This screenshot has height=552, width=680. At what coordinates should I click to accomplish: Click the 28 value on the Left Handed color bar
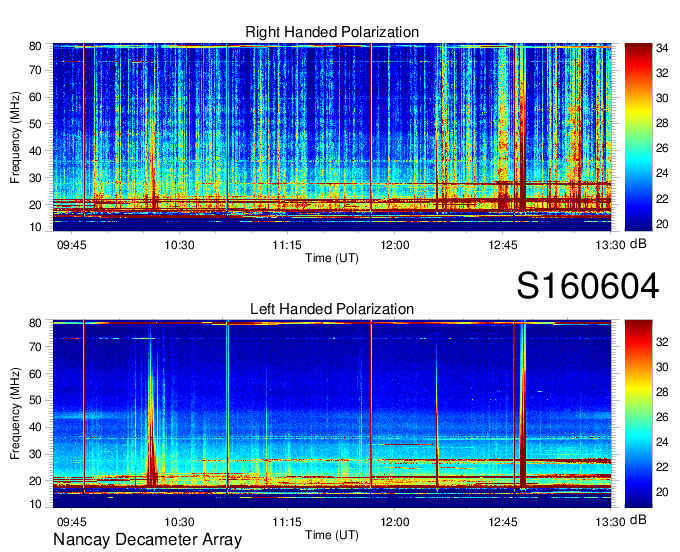coord(662,392)
